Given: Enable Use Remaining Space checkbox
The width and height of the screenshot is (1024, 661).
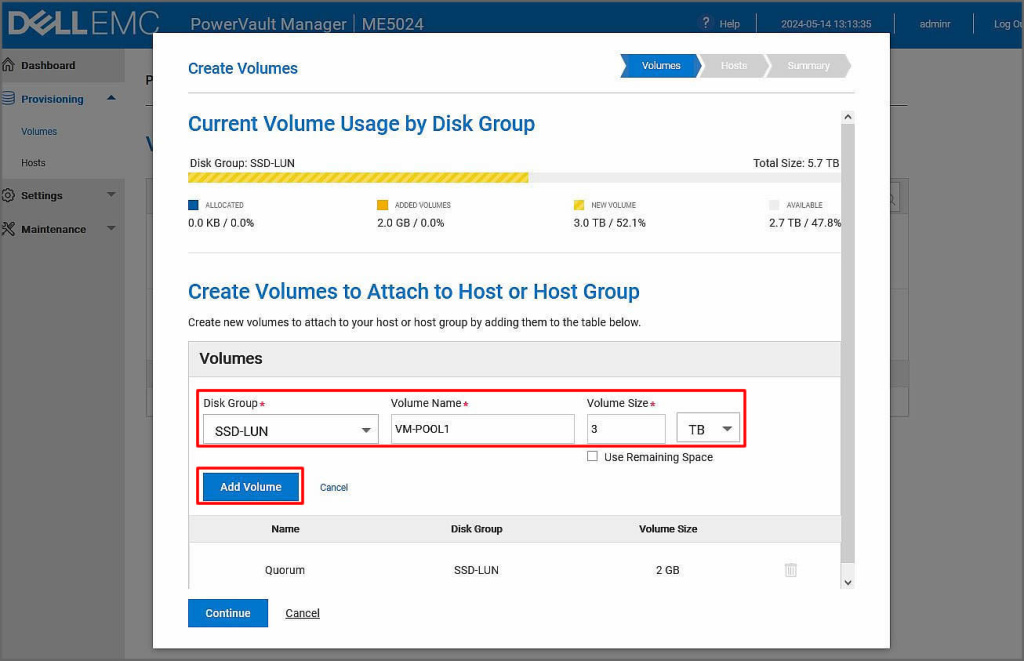Looking at the screenshot, I should [593, 457].
